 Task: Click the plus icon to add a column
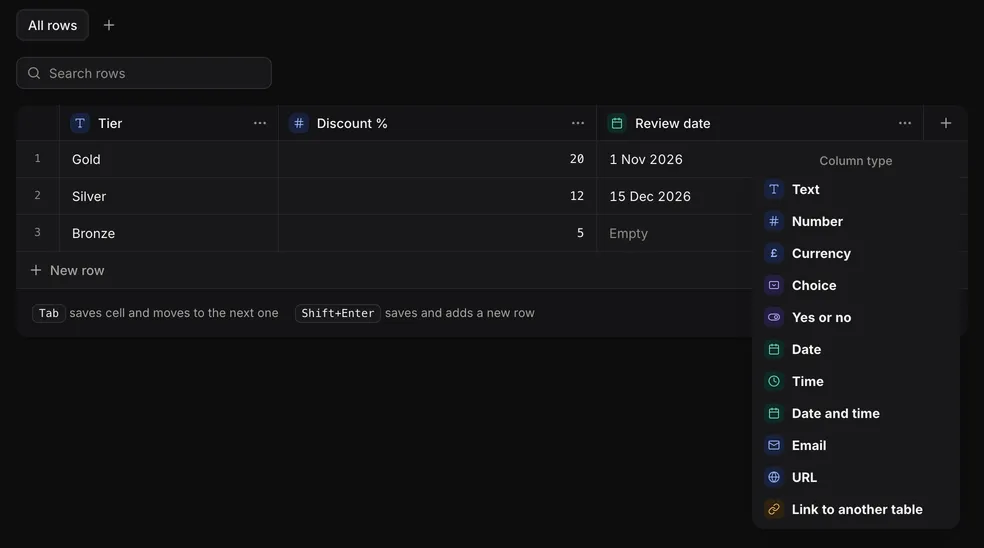[946, 123]
